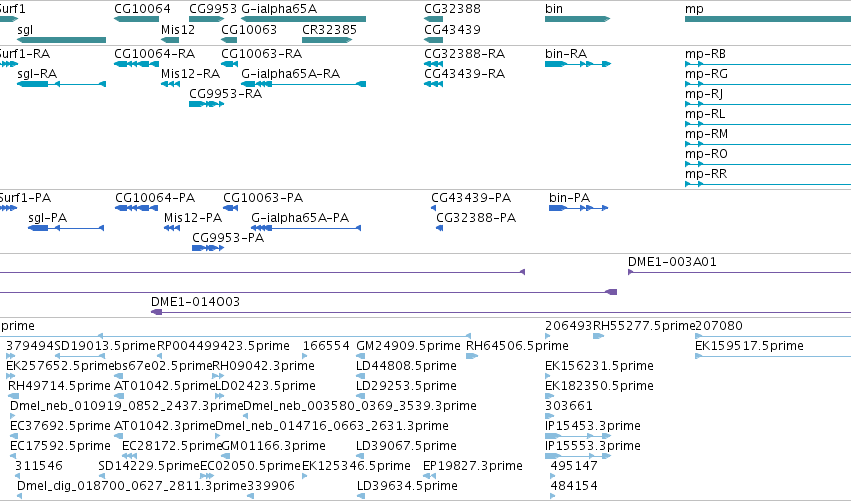Select the CG43439 gene label
The width and height of the screenshot is (851, 501).
tap(452, 29)
